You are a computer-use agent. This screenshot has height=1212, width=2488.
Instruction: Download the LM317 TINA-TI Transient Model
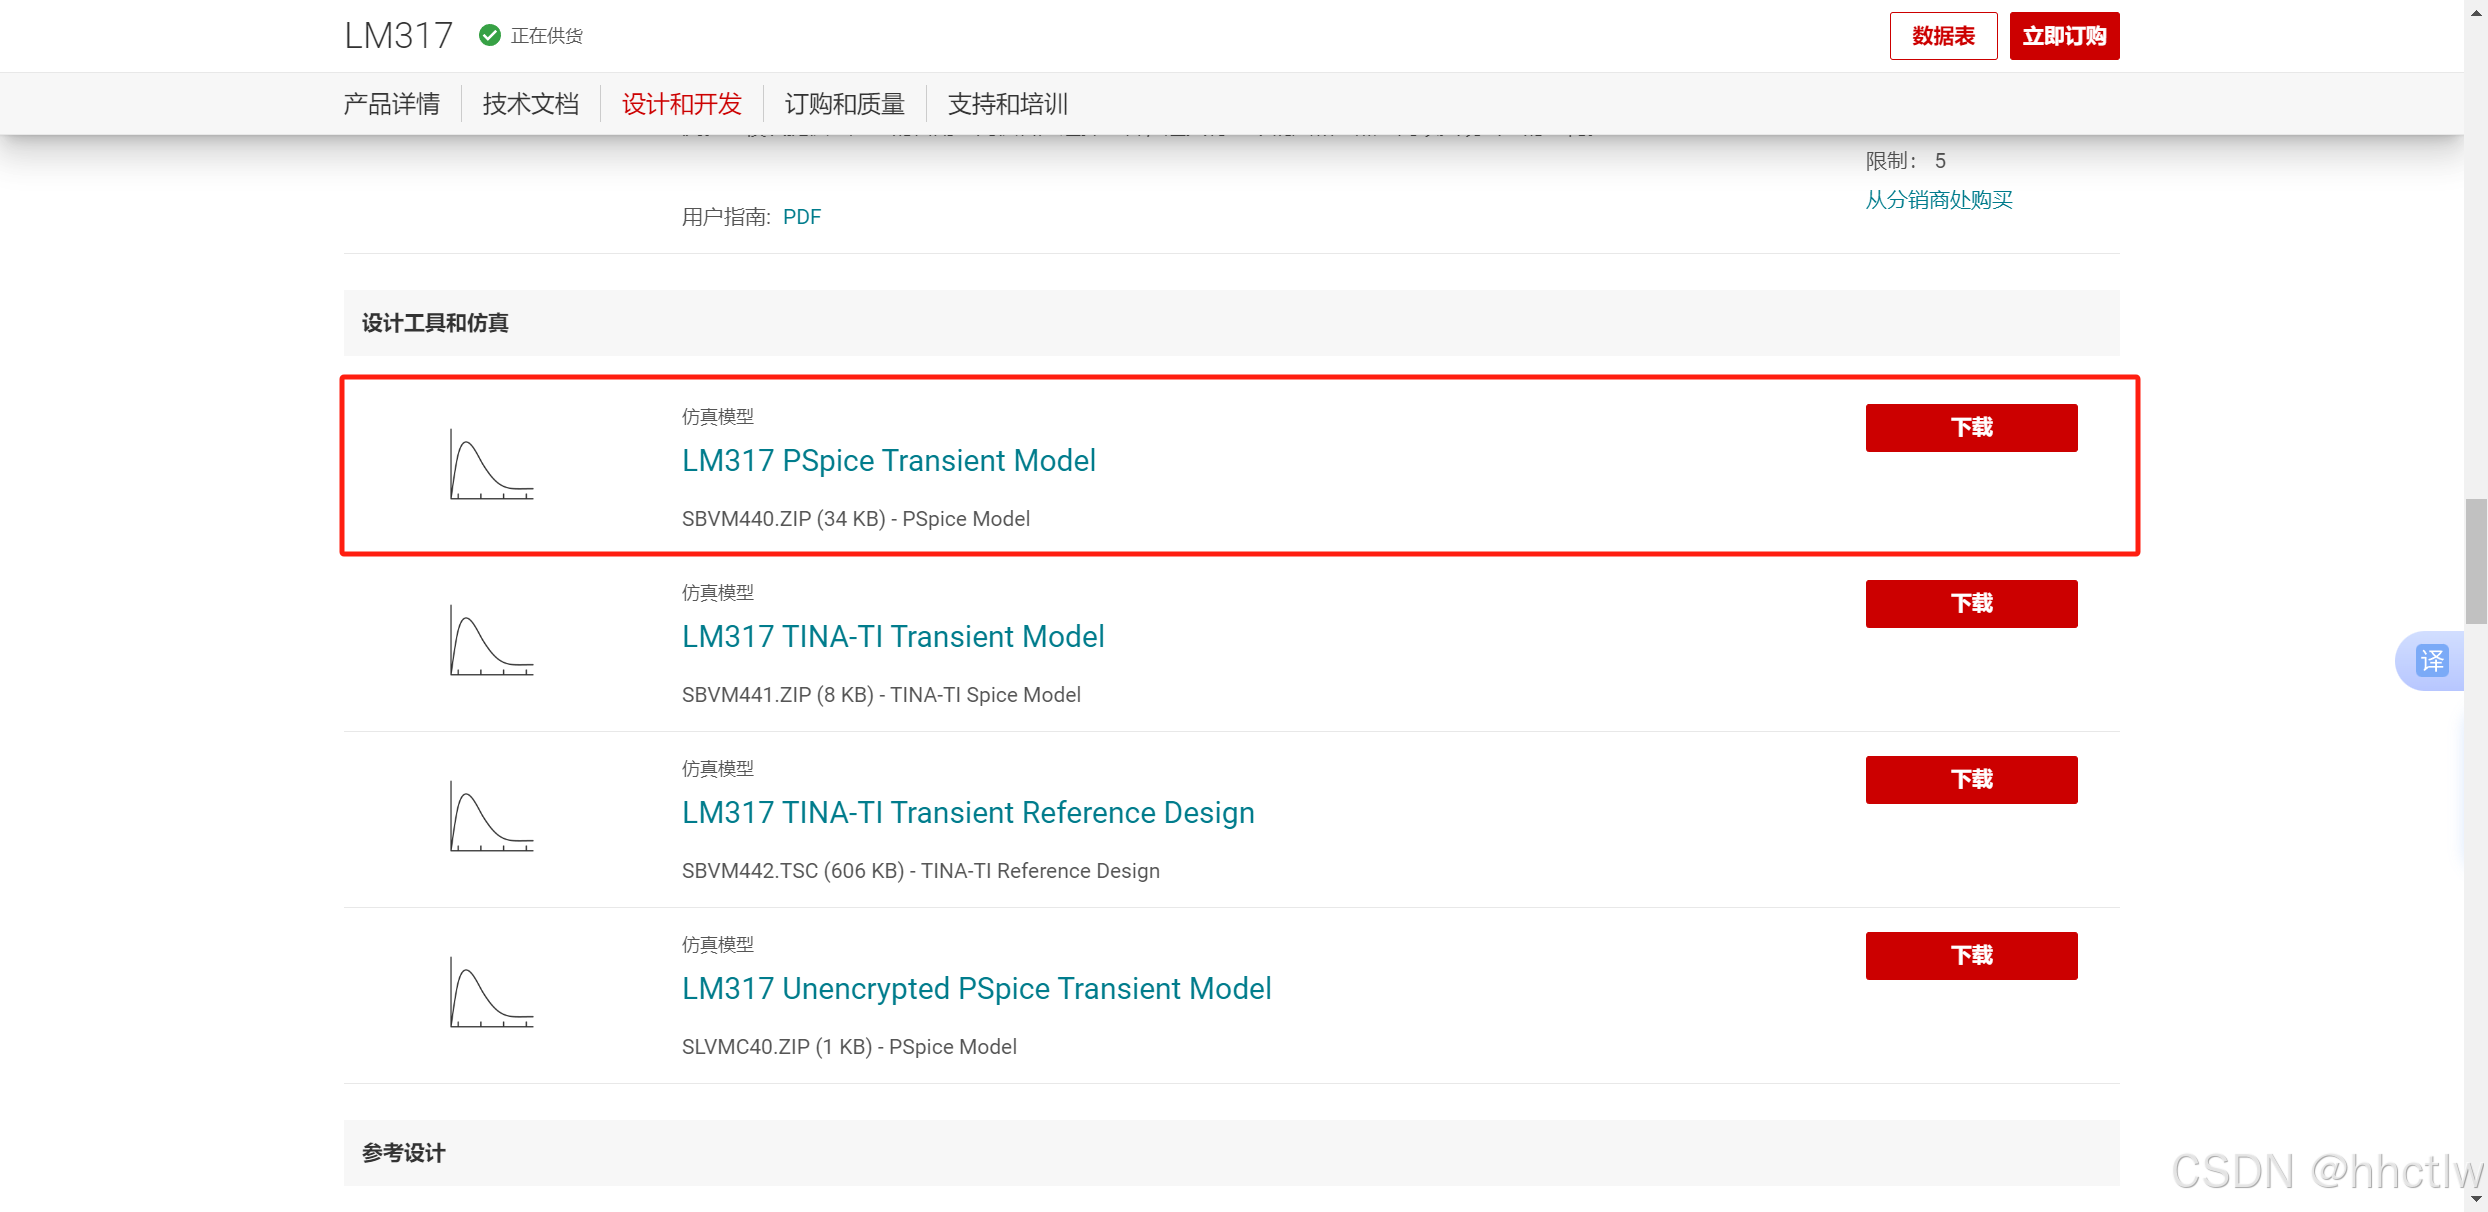pyautogui.click(x=1971, y=604)
